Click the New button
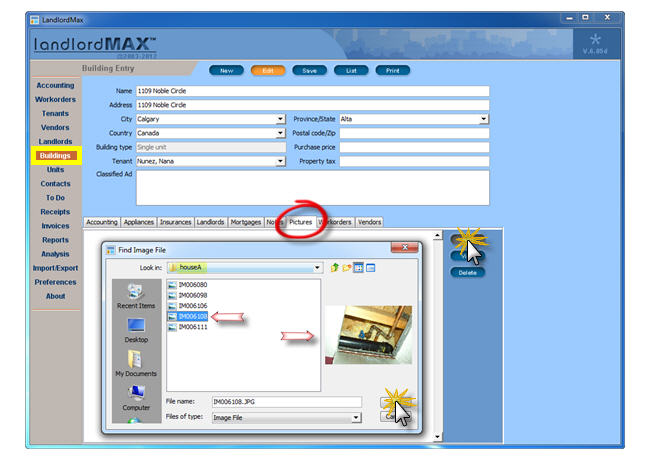650x460 pixels. pyautogui.click(x=226, y=70)
